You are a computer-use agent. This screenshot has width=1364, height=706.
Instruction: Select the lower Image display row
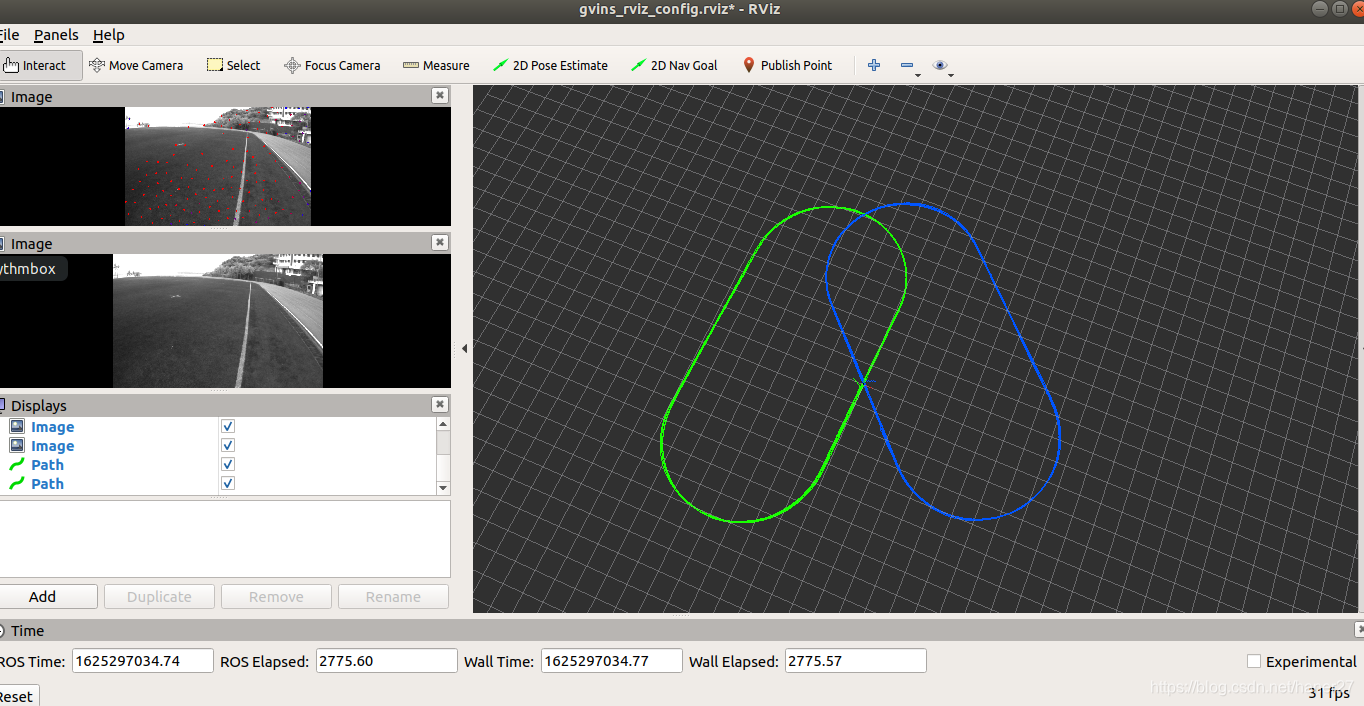point(218,446)
